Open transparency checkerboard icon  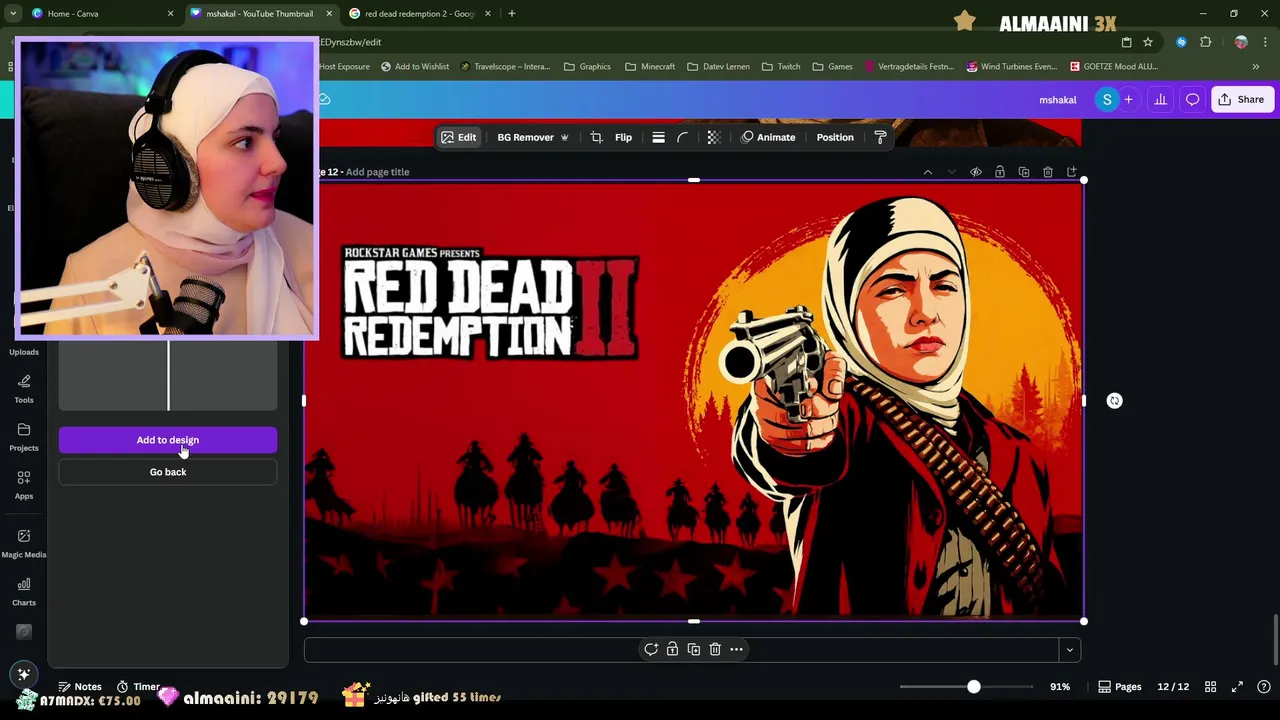[713, 137]
